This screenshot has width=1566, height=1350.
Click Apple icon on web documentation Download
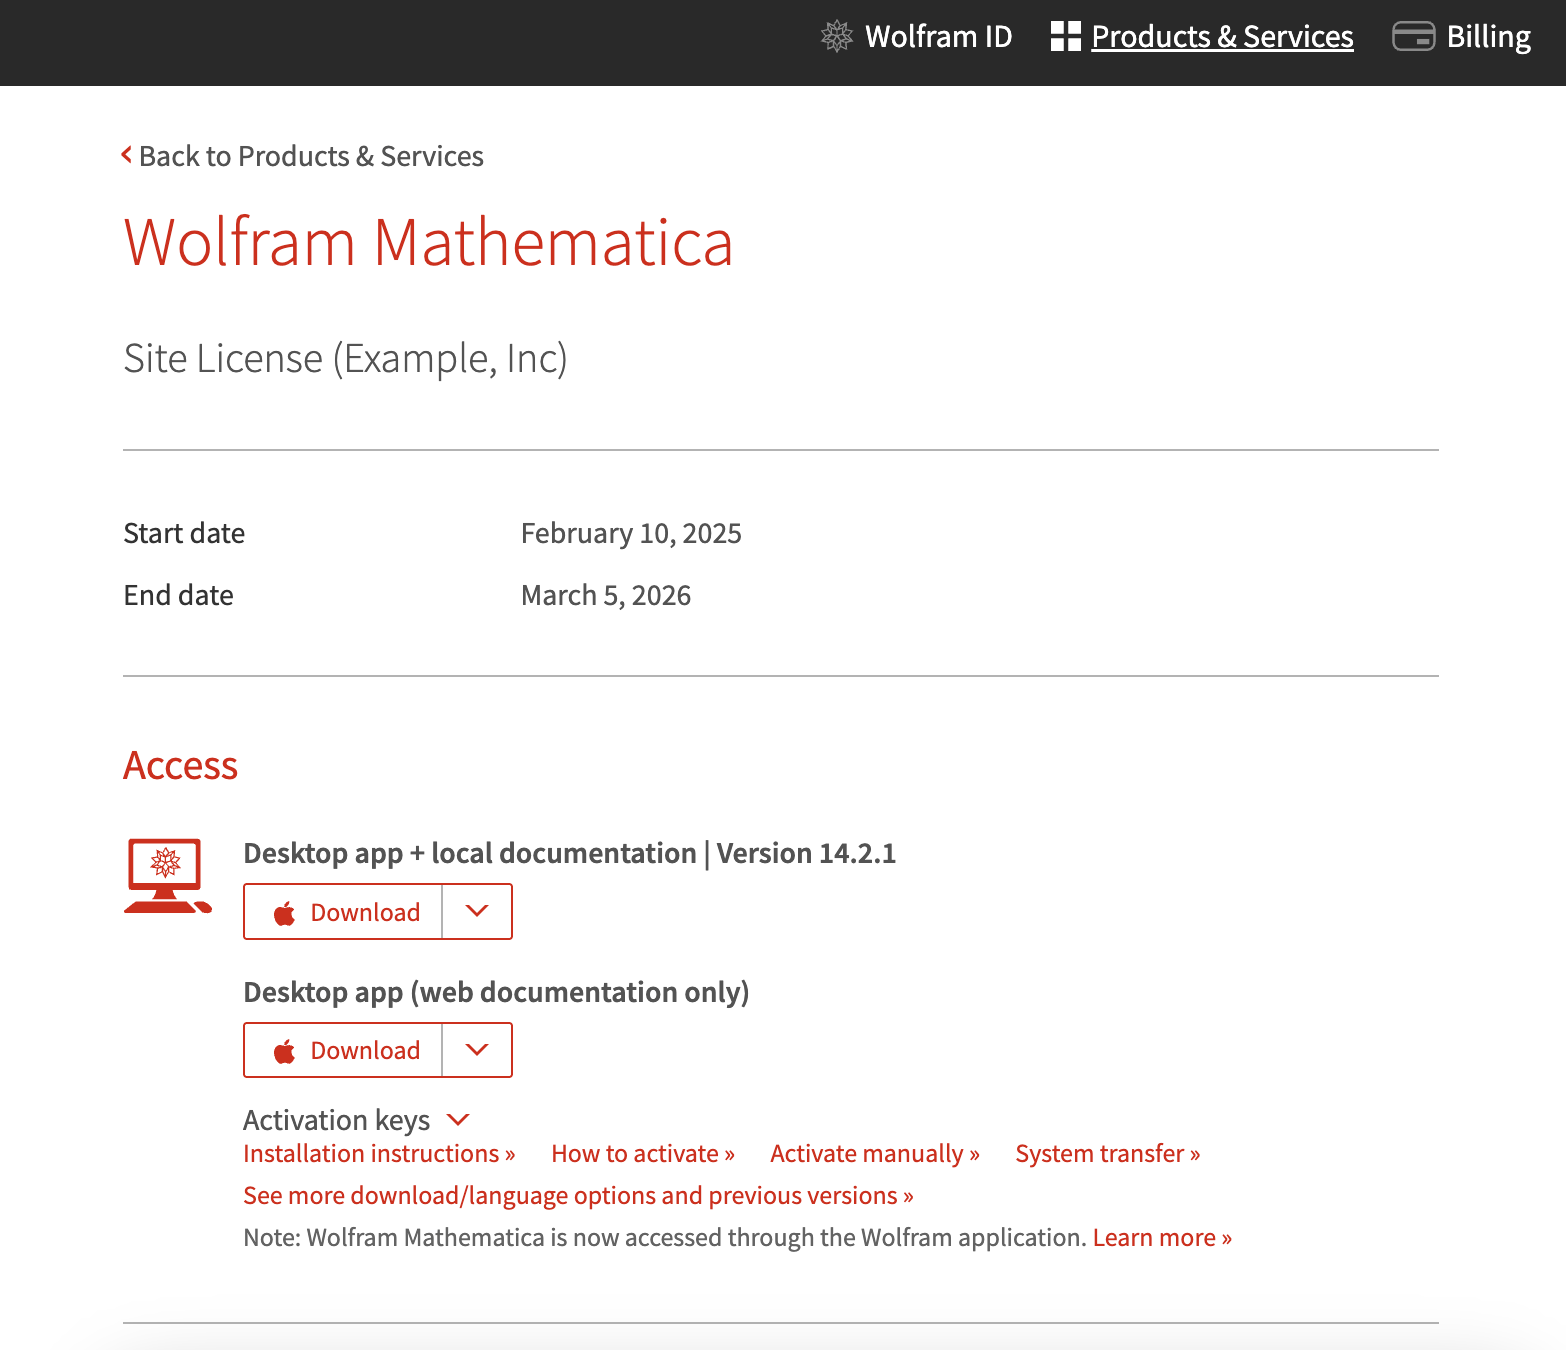285,1051
